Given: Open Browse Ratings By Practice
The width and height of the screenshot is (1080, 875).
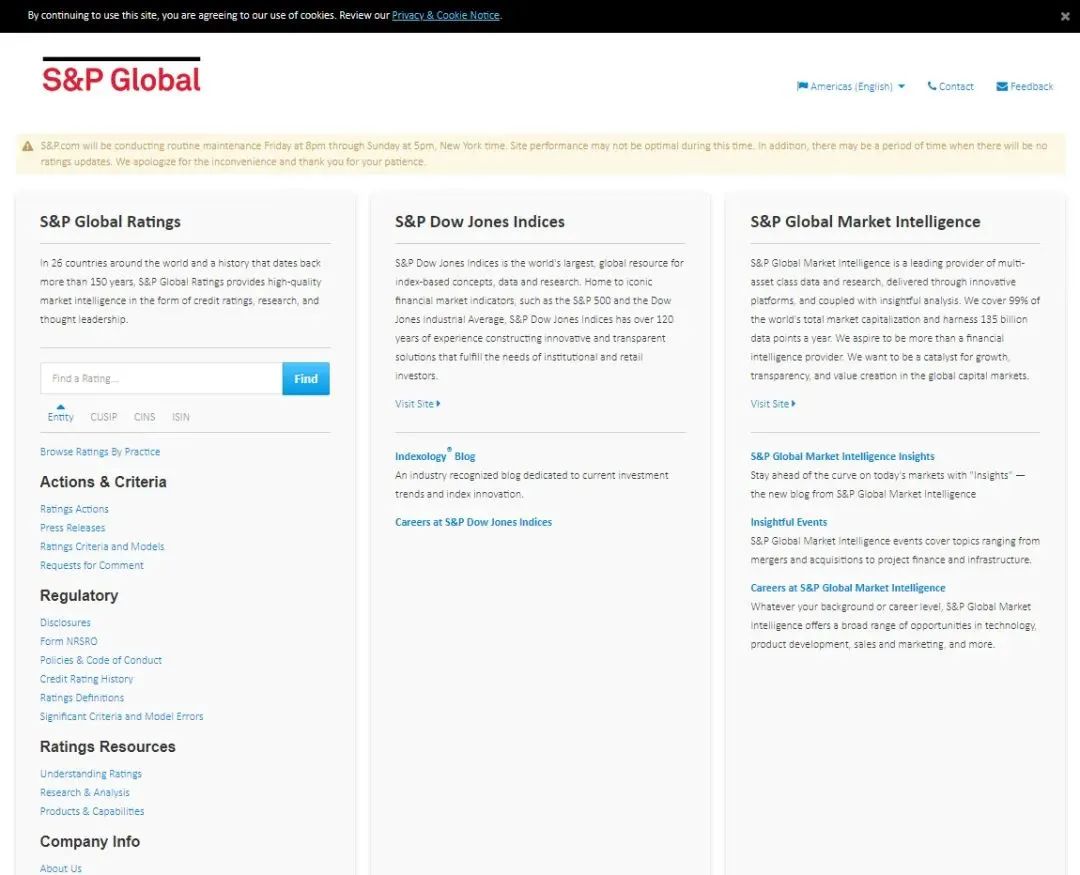Looking at the screenshot, I should coord(100,452).
